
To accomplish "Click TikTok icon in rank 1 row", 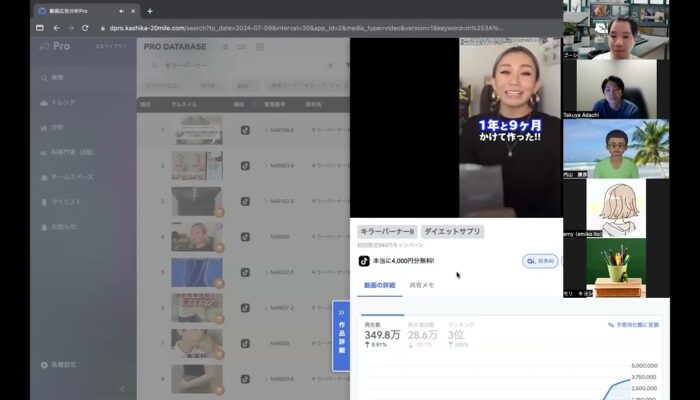I will coord(245,130).
